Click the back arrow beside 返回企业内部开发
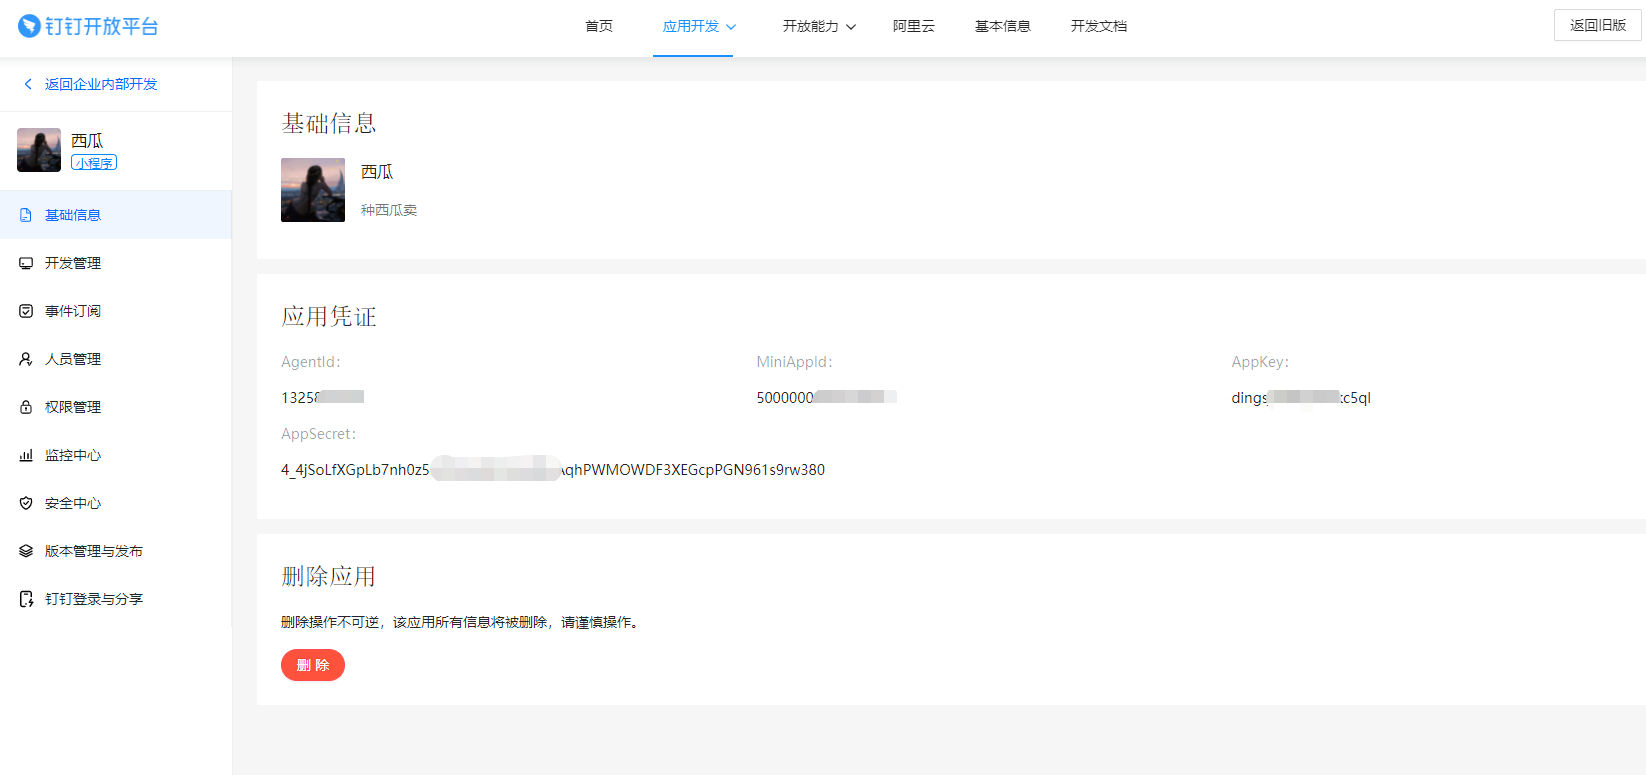 [x=28, y=84]
